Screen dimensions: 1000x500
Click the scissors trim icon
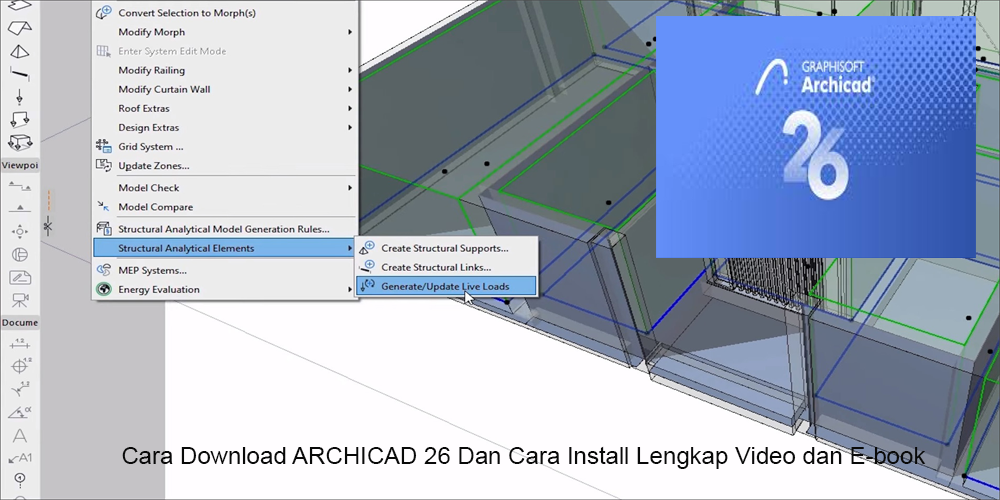48,225
